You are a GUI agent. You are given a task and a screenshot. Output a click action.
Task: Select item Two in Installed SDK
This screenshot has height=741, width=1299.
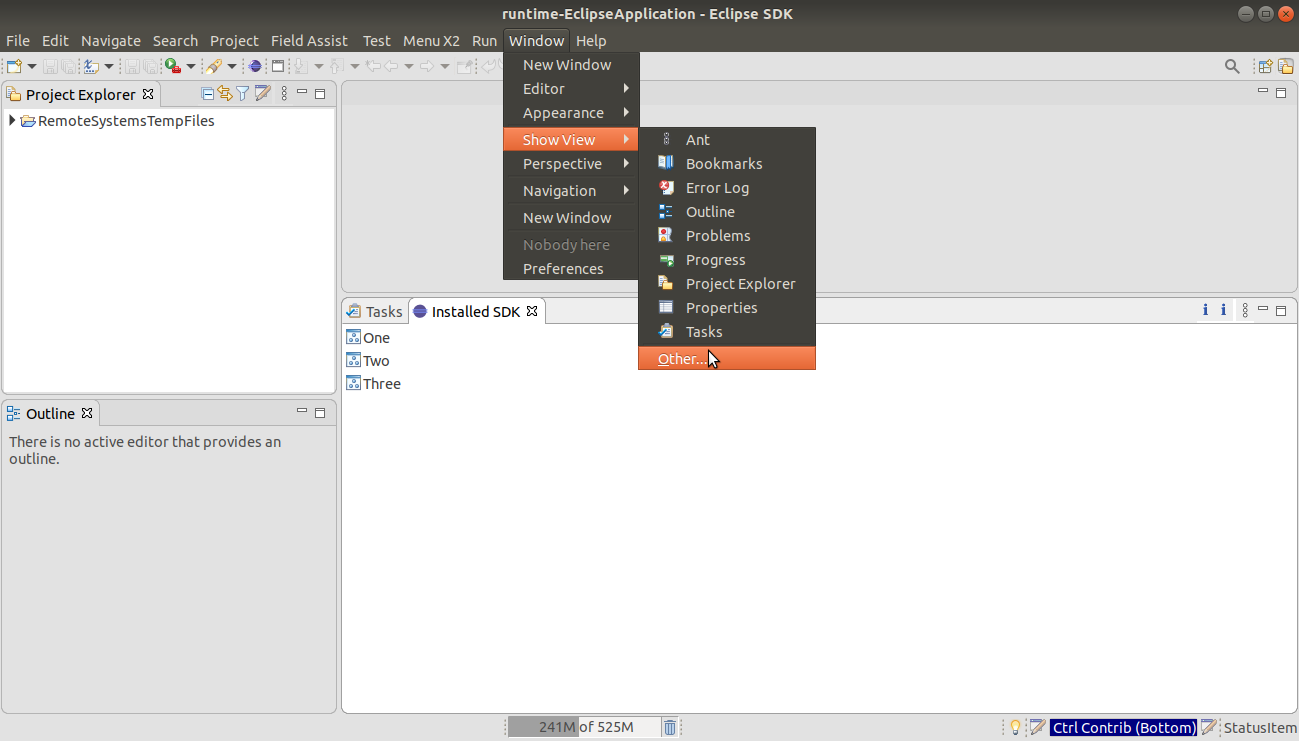(368, 361)
